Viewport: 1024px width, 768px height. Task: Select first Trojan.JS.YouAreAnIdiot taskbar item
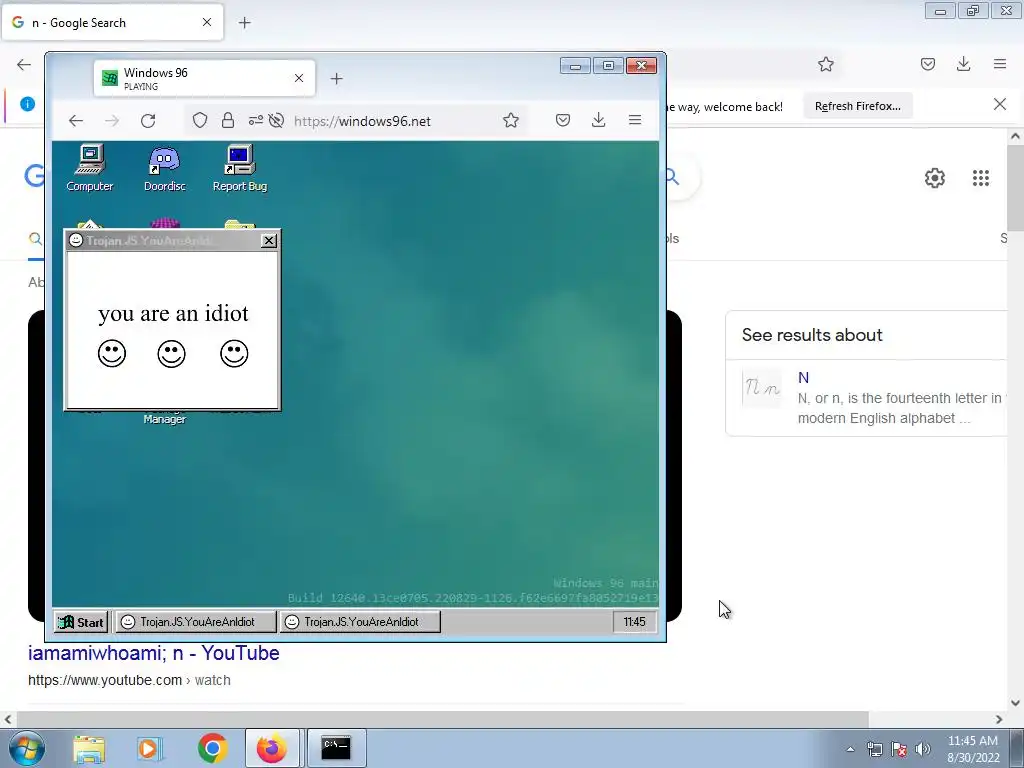(x=195, y=622)
